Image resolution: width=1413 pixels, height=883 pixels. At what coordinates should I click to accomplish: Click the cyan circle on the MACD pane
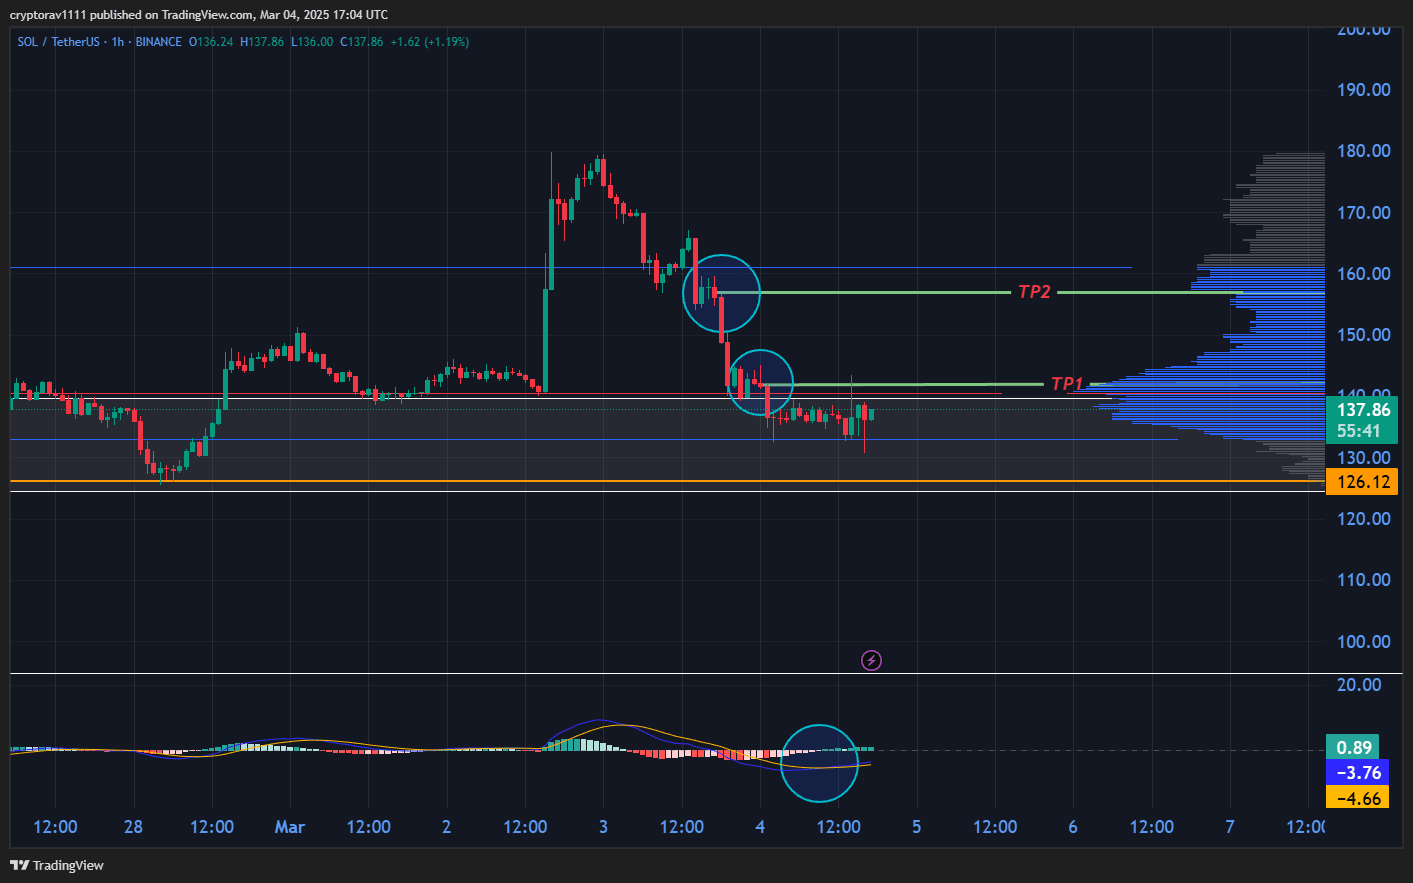pyautogui.click(x=819, y=763)
